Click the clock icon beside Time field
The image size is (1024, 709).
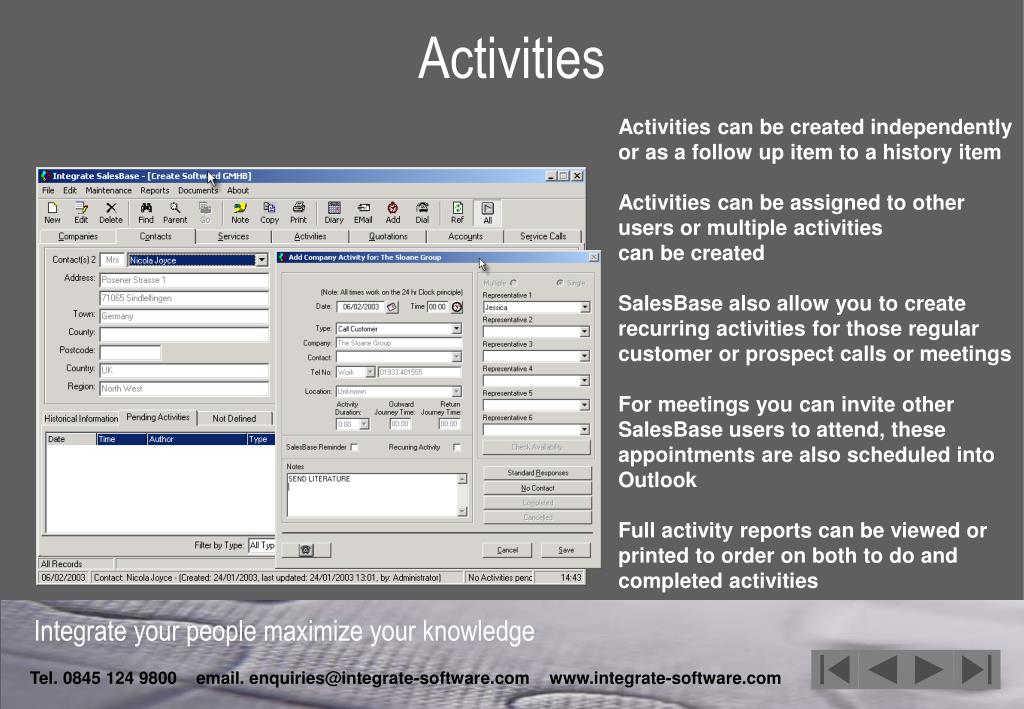457,307
